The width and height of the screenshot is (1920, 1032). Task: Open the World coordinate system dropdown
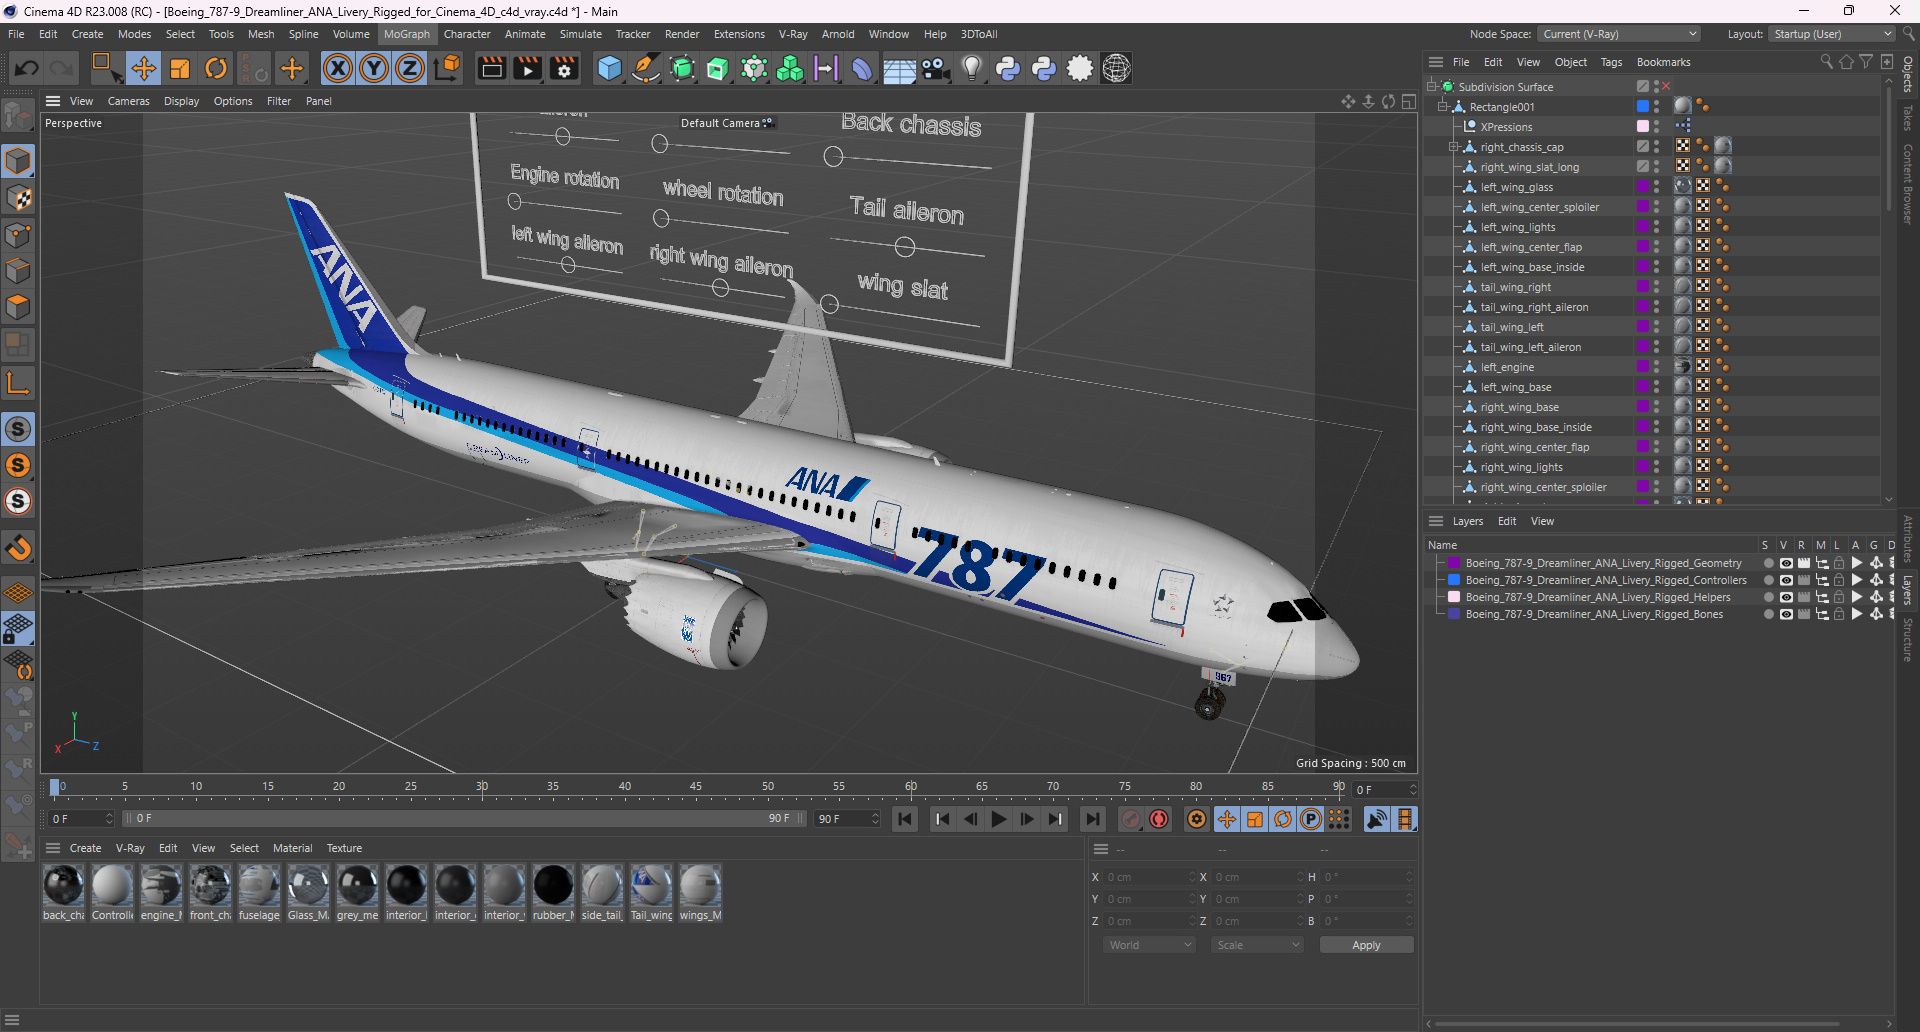(x=1150, y=945)
